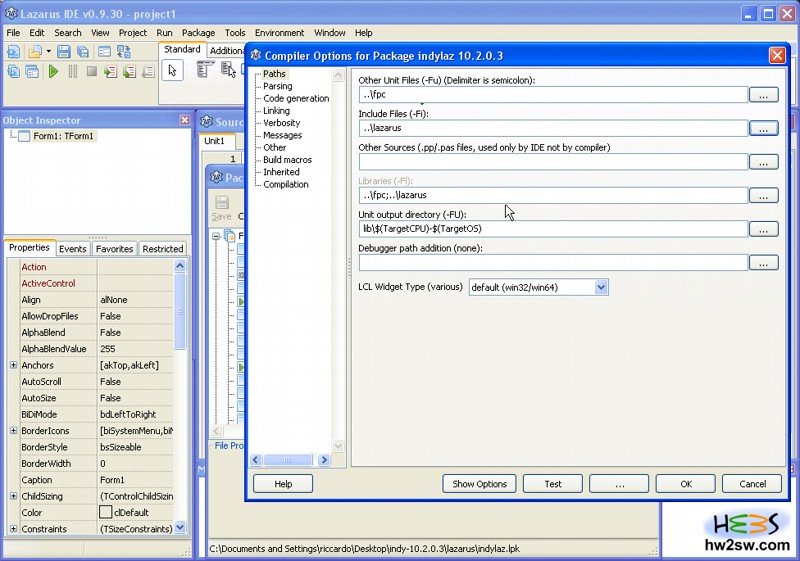This screenshot has height=561, width=800.
Task: Click the Save floppy disk icon
Action: (64, 52)
